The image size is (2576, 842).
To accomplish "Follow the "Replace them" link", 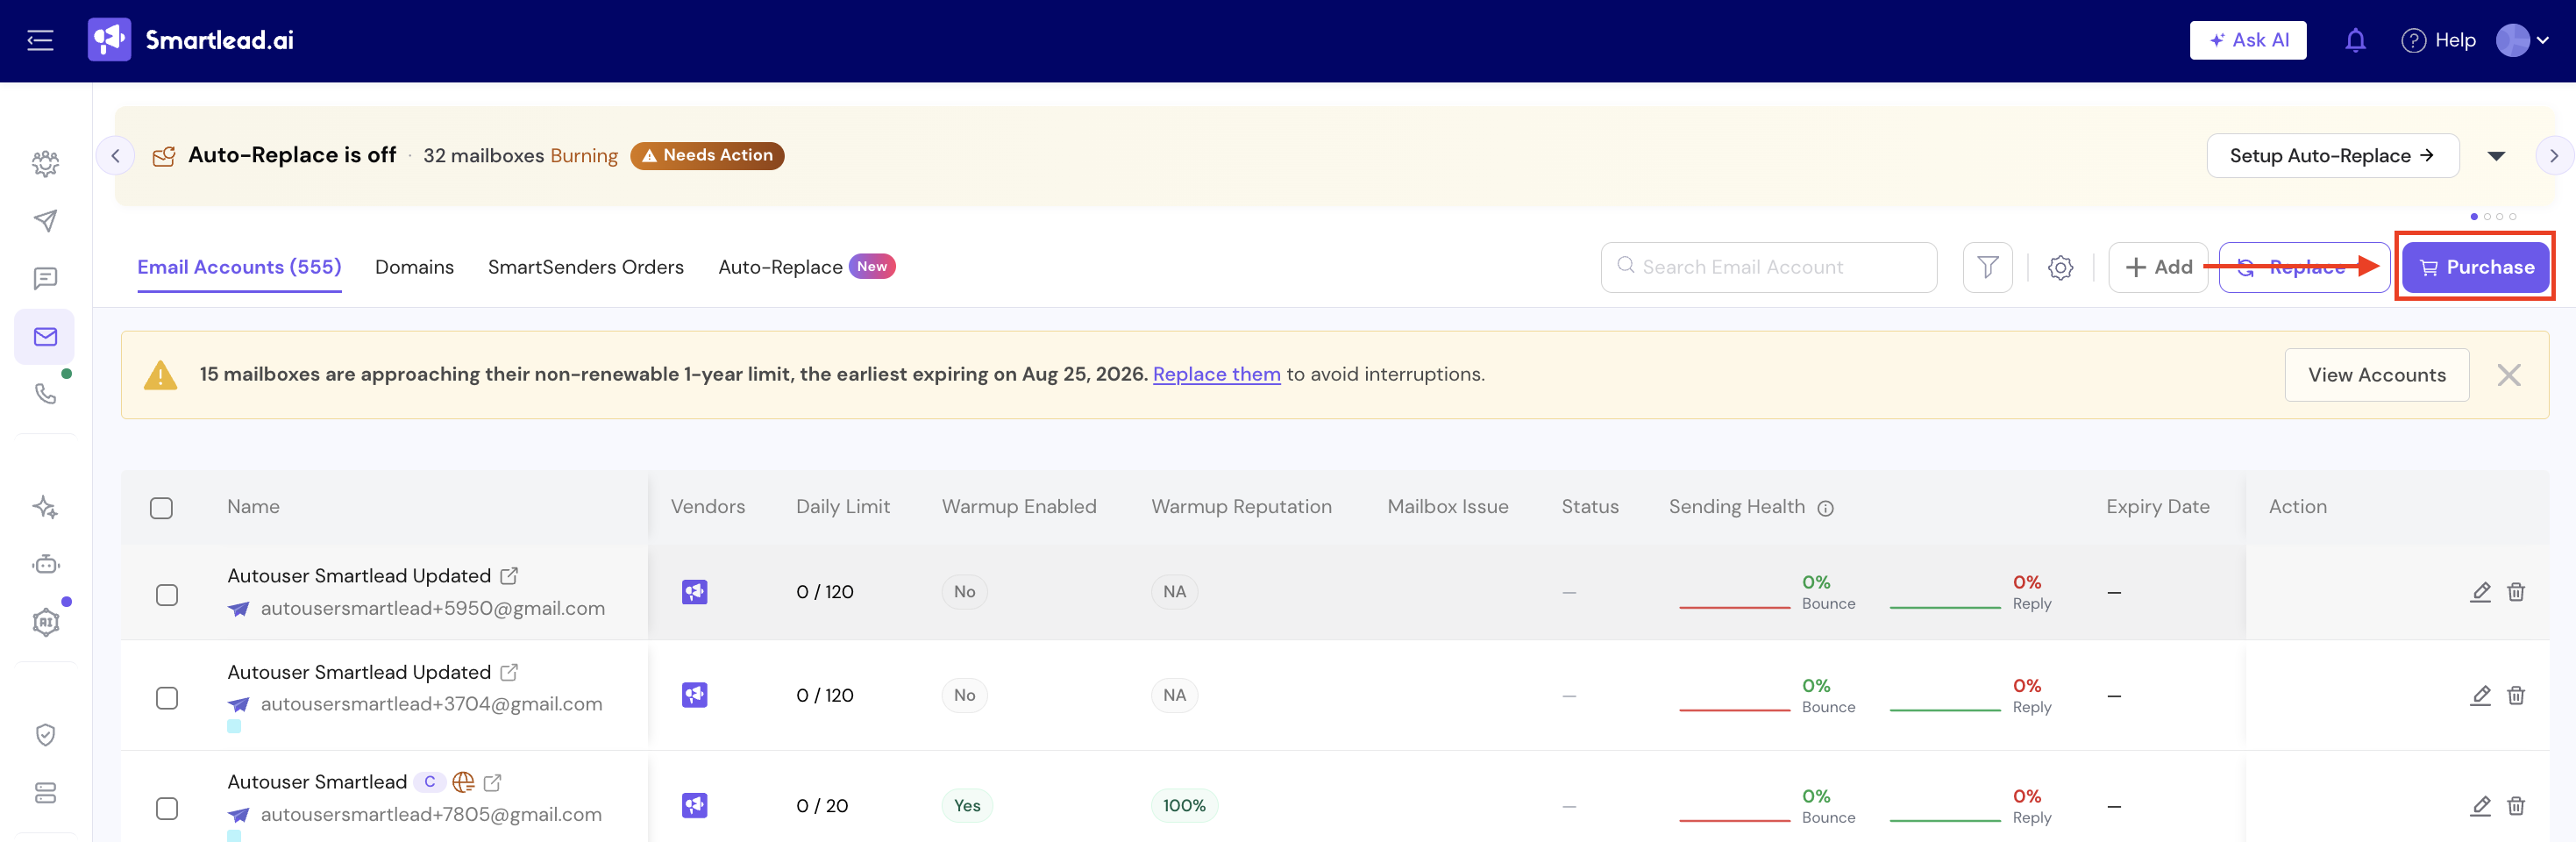I will (1216, 374).
